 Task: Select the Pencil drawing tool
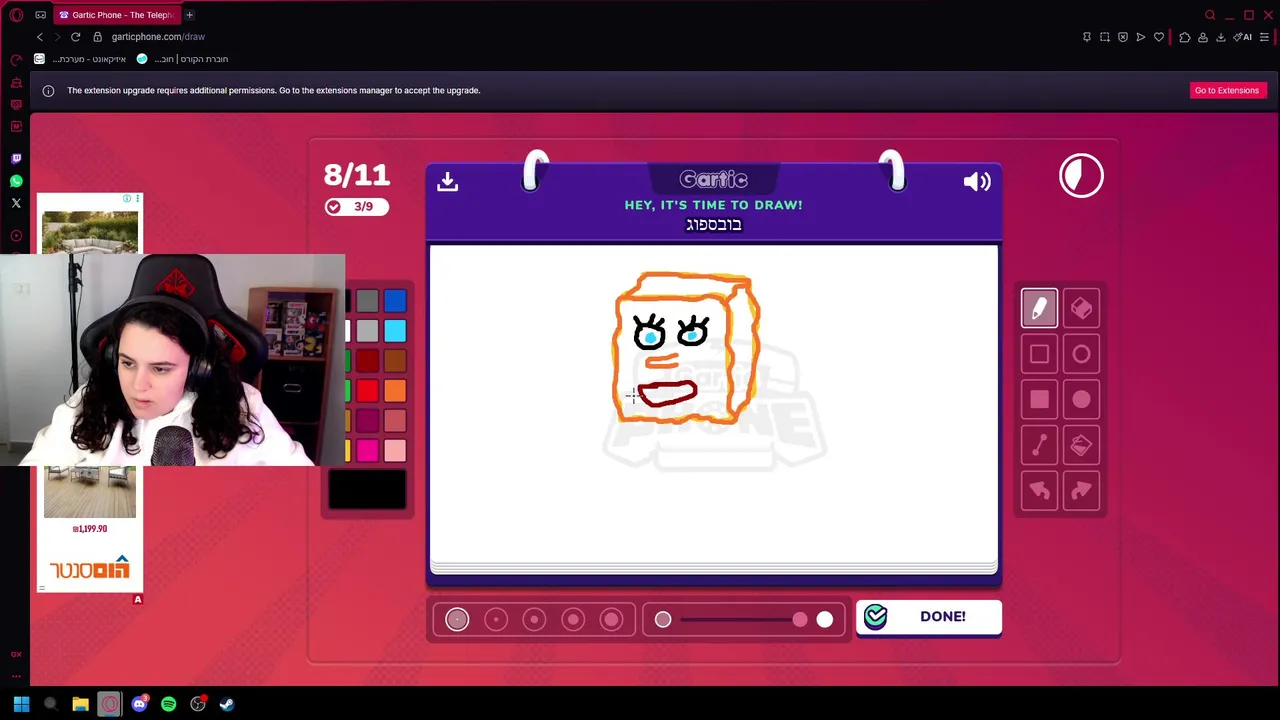pyautogui.click(x=1039, y=308)
